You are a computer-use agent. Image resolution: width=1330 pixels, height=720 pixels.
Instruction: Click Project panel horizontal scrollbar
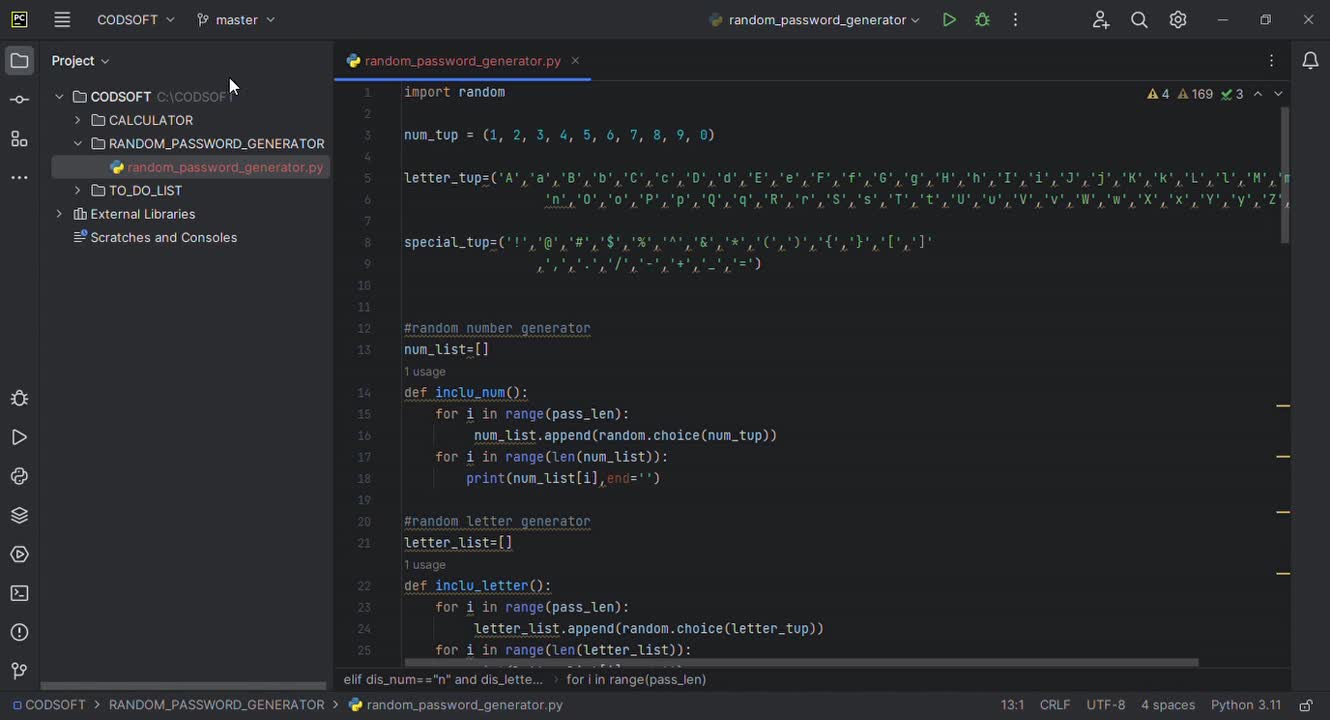click(184, 686)
